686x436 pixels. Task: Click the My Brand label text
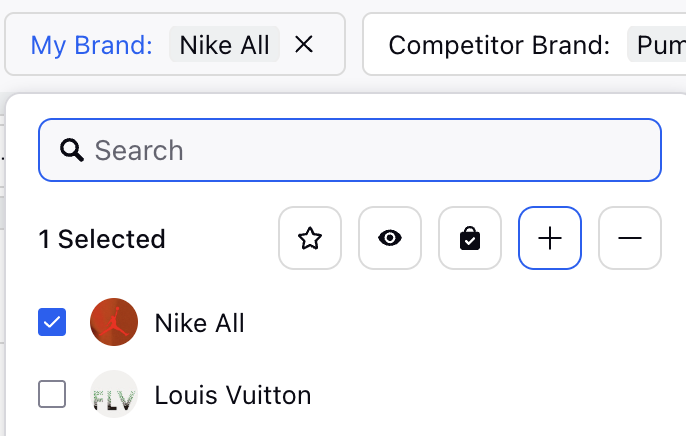point(91,45)
